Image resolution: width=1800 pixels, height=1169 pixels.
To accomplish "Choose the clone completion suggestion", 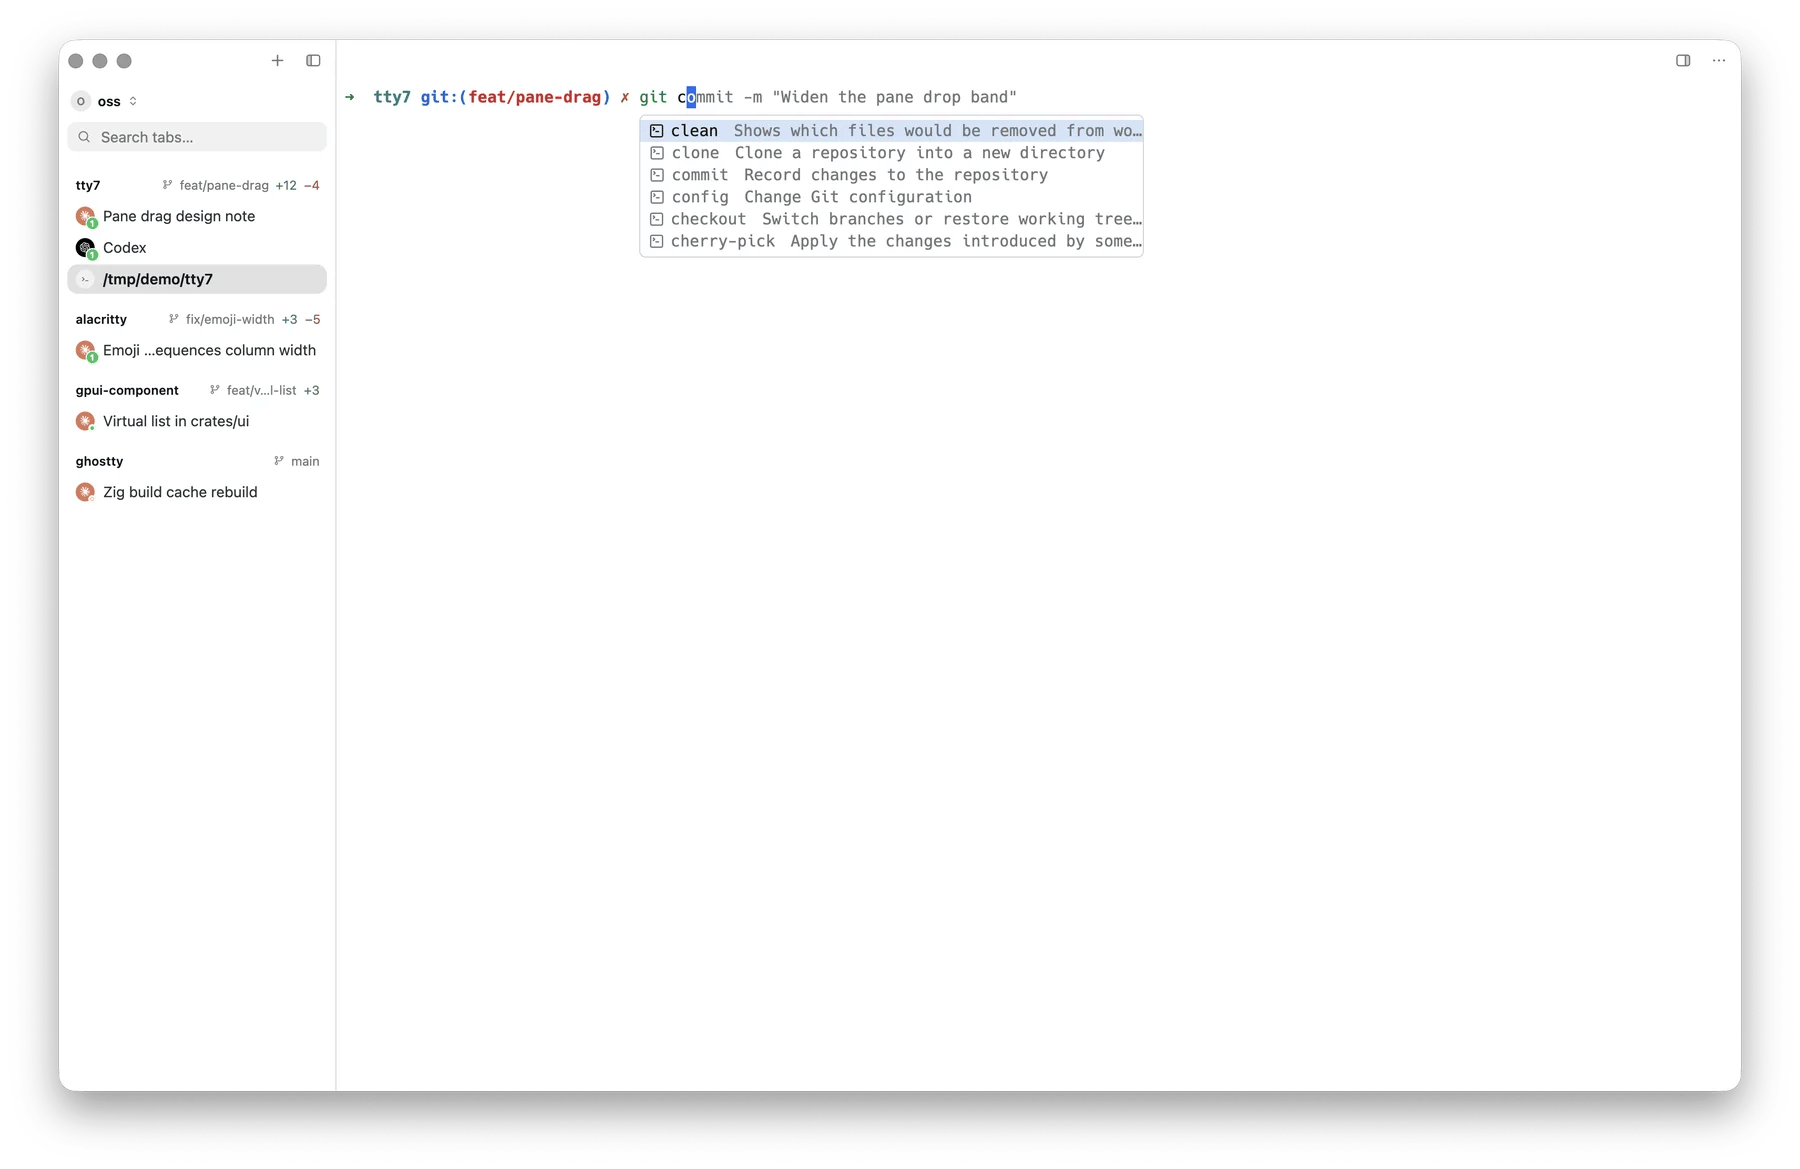I will (891, 153).
